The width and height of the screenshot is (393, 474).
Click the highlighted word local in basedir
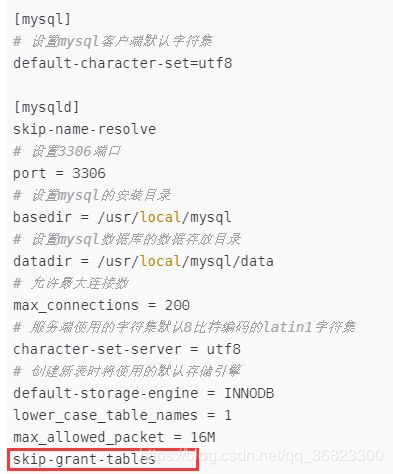160,217
